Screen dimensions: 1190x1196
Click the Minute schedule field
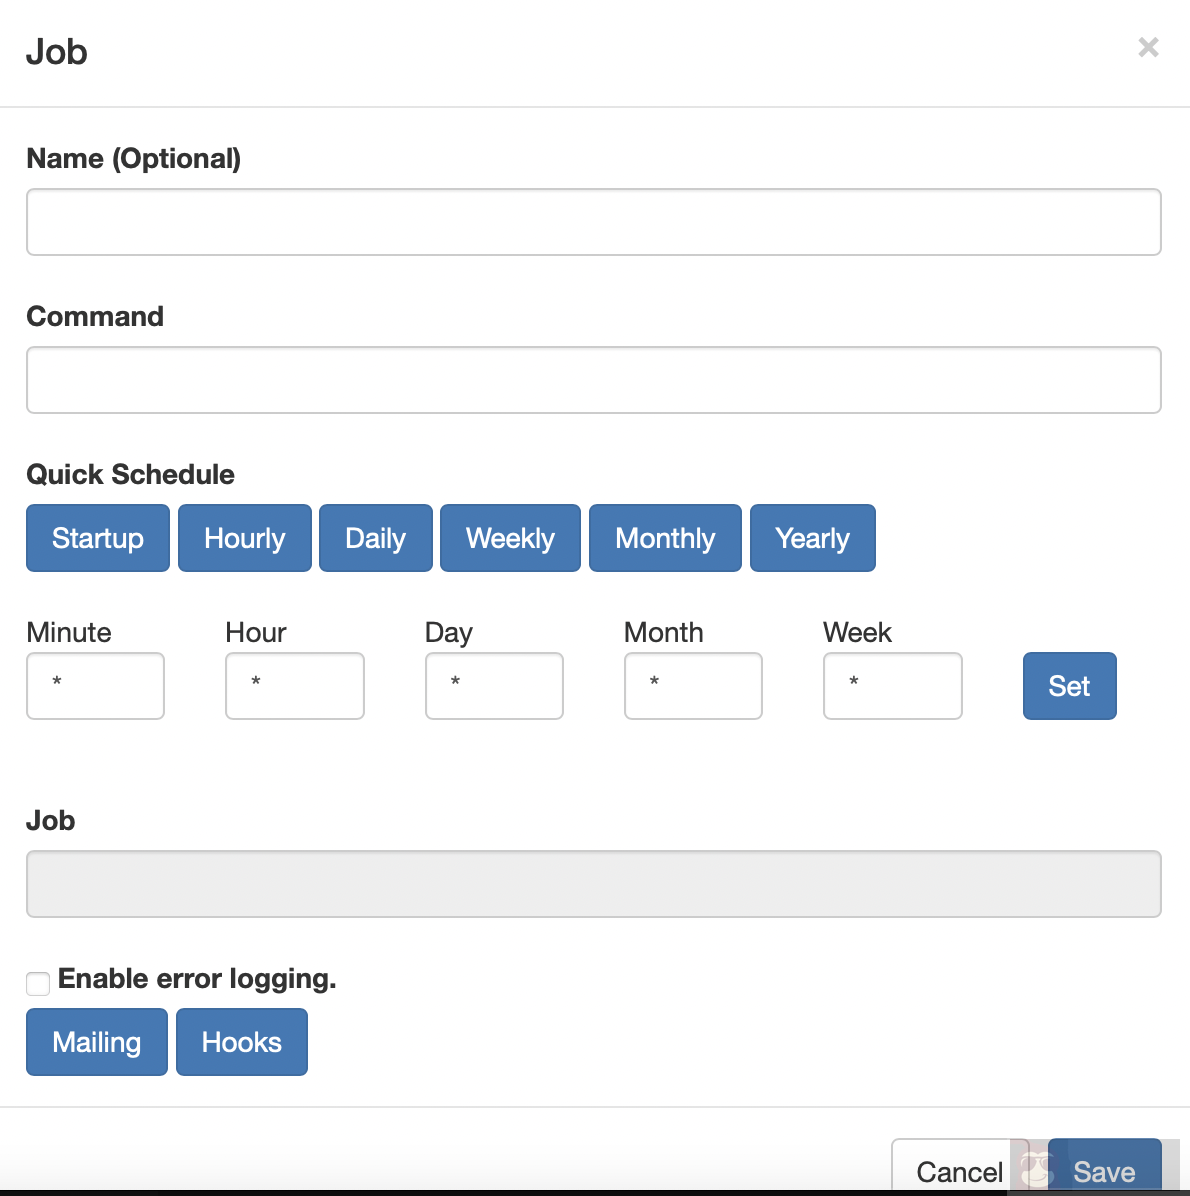(x=95, y=686)
